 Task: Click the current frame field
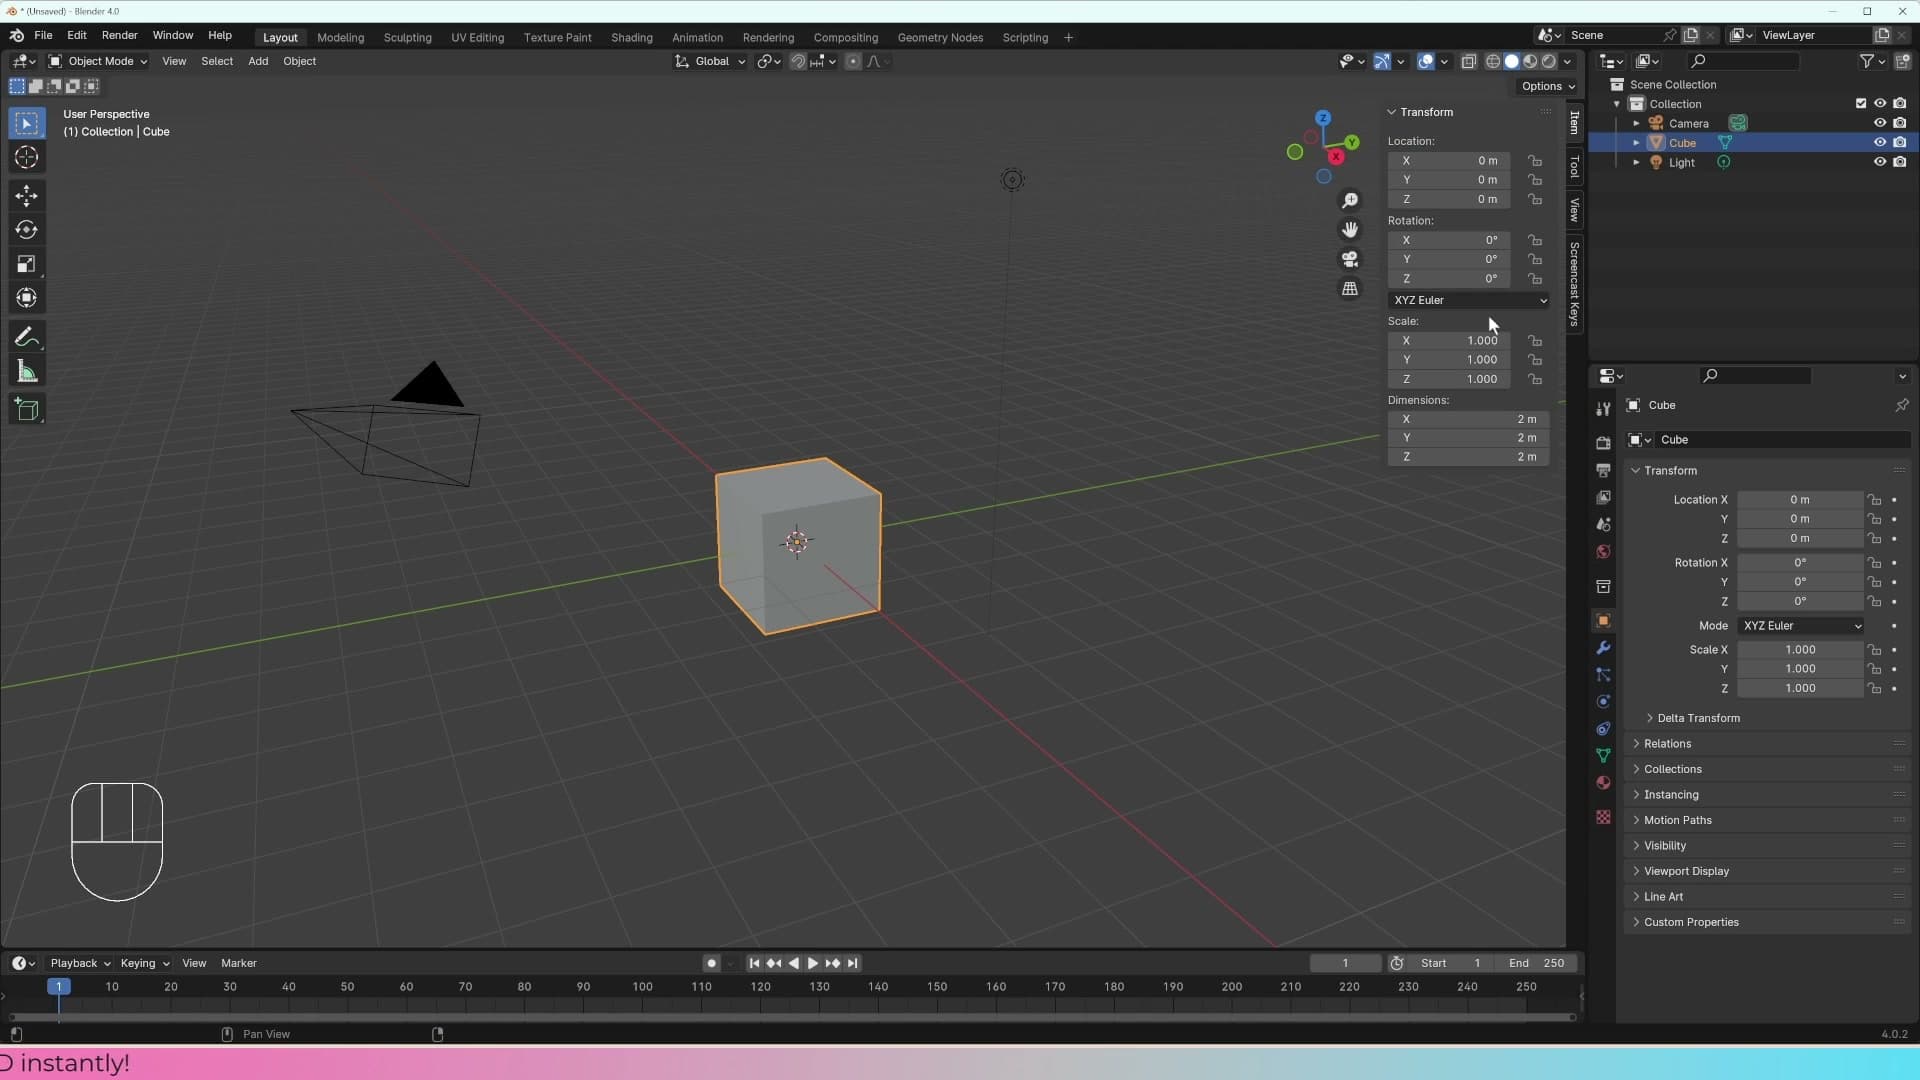coord(1345,964)
